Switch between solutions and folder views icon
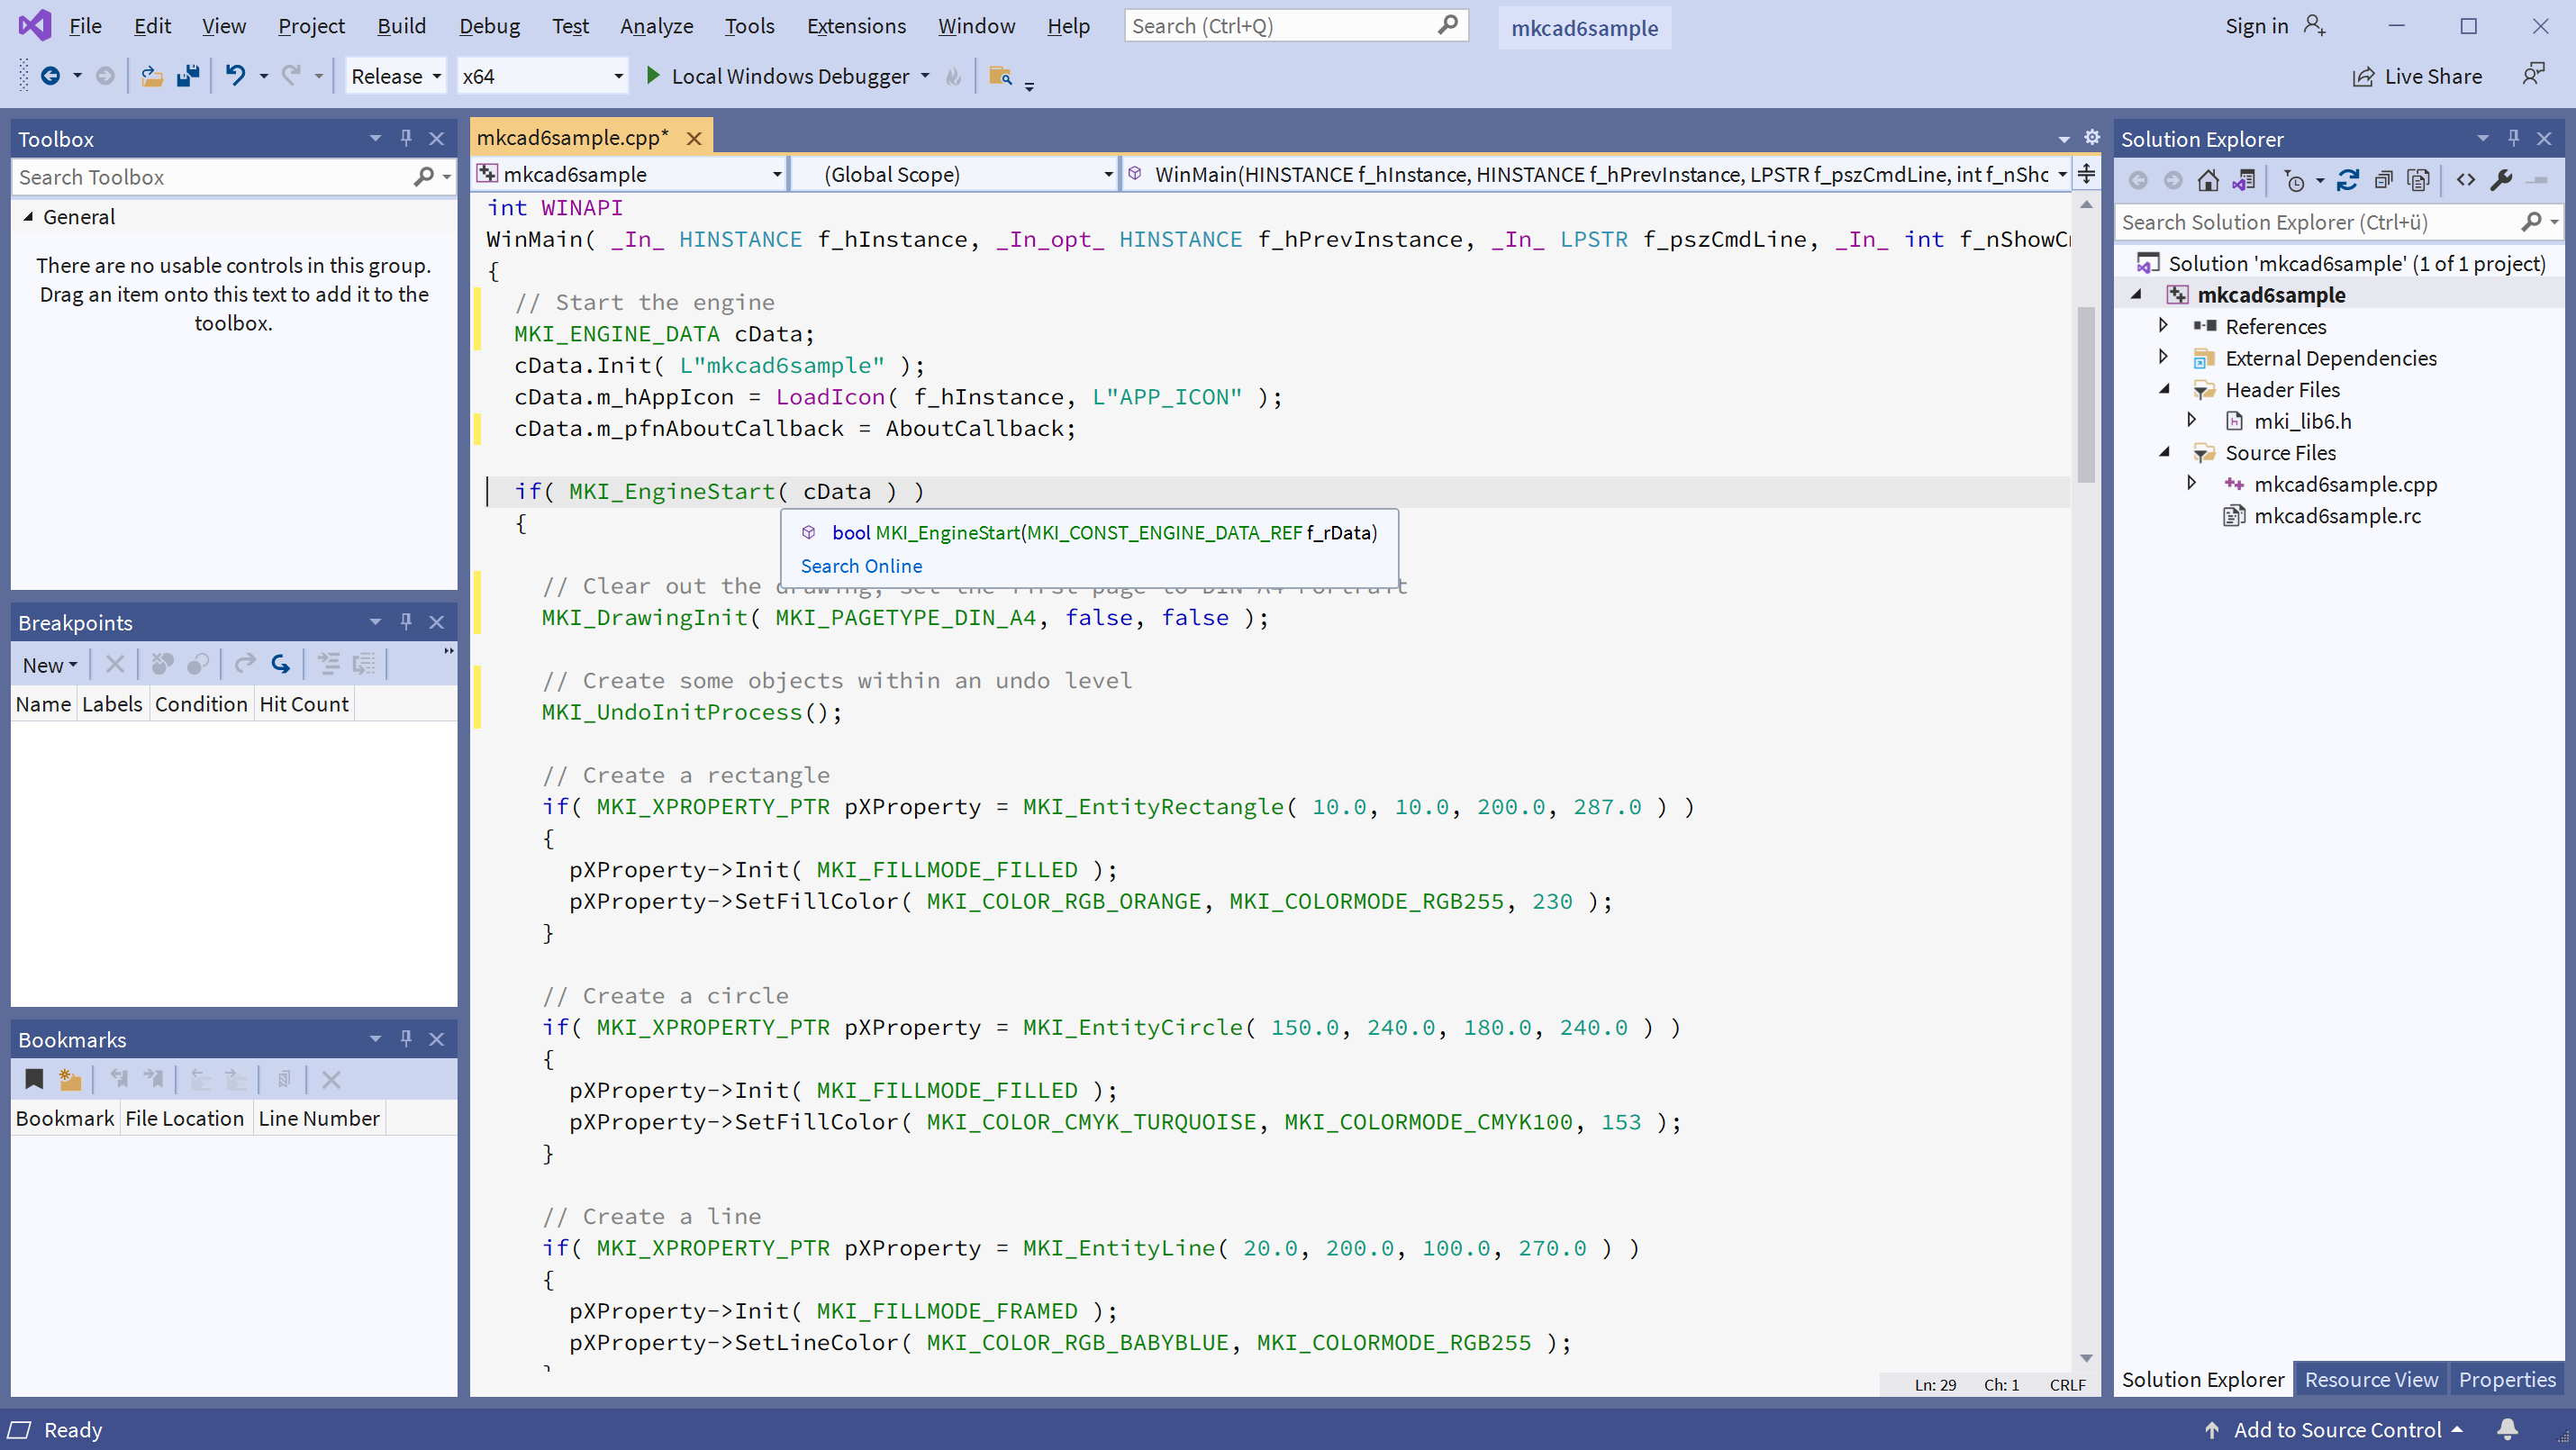2576x1450 pixels. [x=2244, y=180]
